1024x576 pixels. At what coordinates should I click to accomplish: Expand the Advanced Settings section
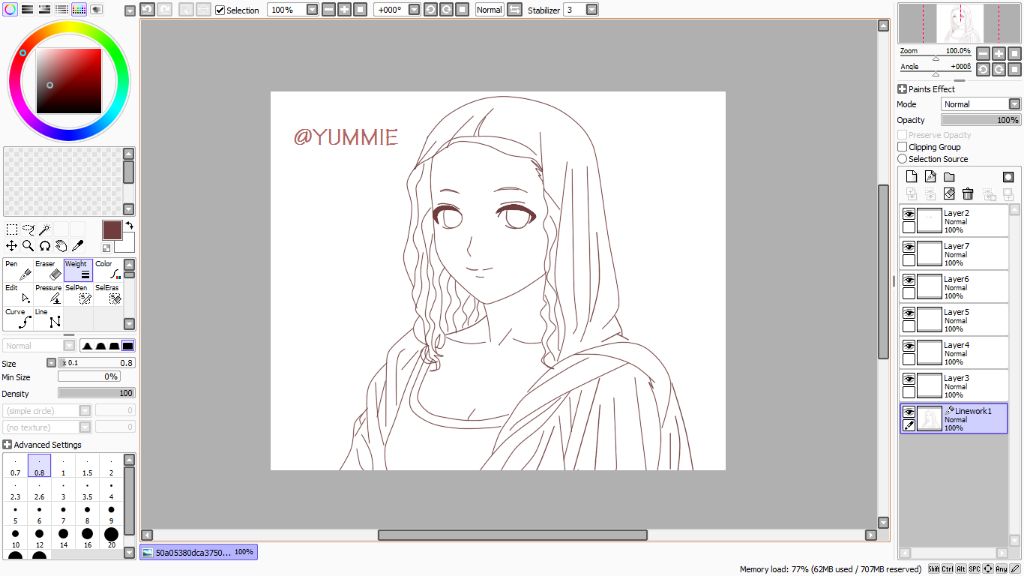(x=7, y=445)
